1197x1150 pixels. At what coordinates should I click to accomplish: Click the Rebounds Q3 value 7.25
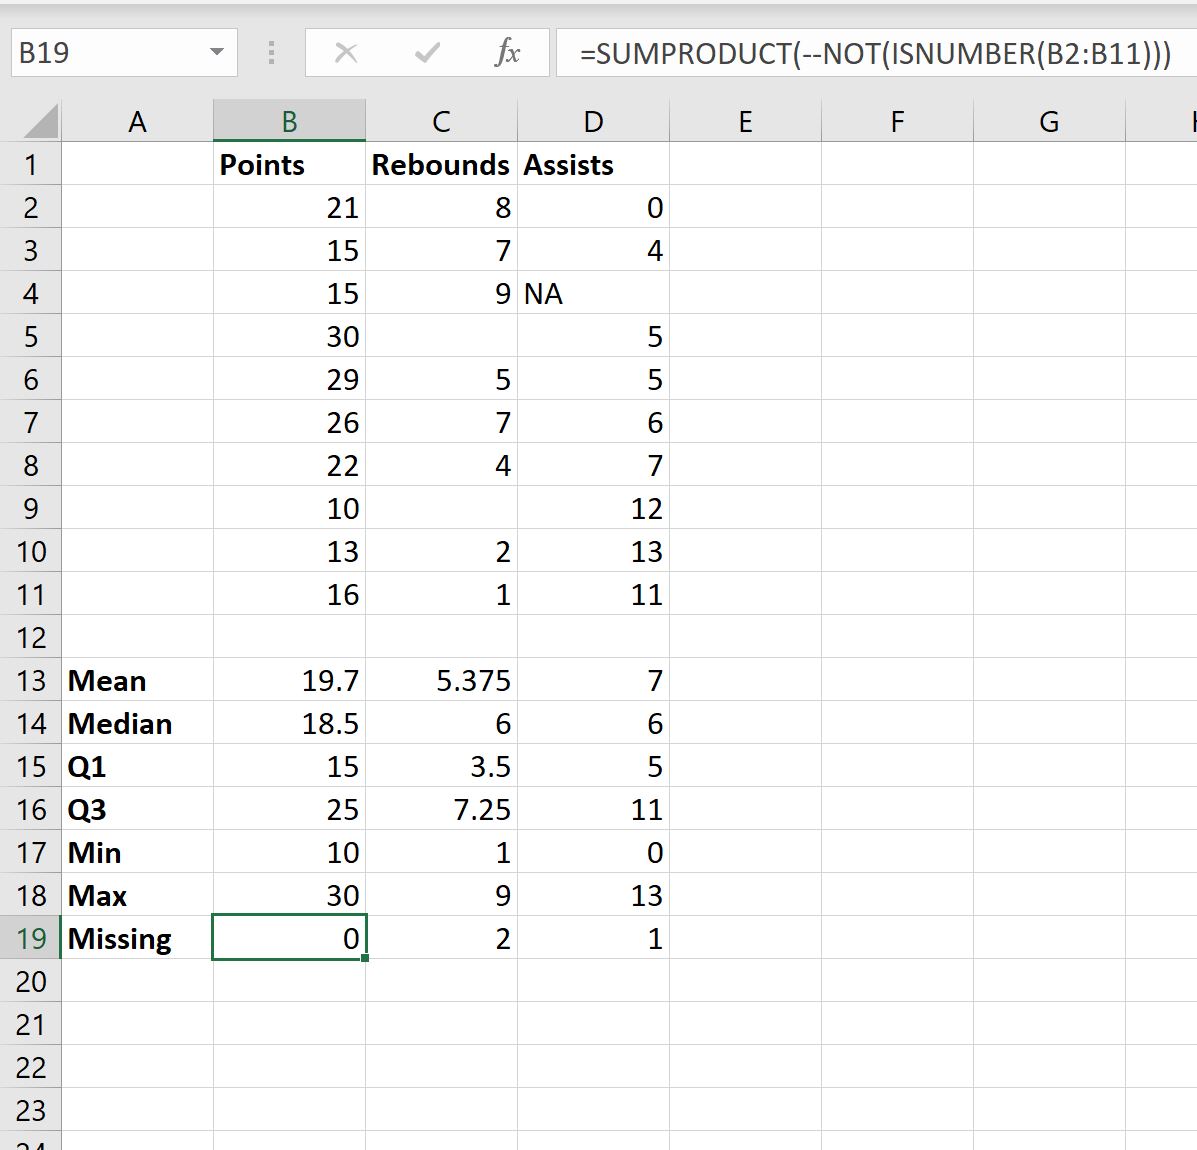441,810
